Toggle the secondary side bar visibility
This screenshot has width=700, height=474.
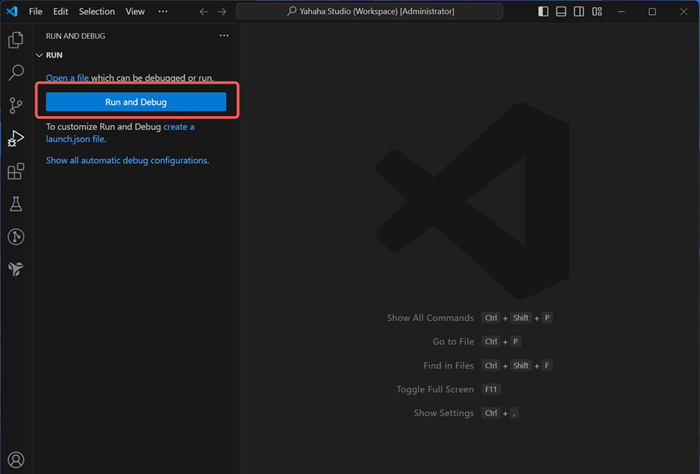tap(581, 12)
